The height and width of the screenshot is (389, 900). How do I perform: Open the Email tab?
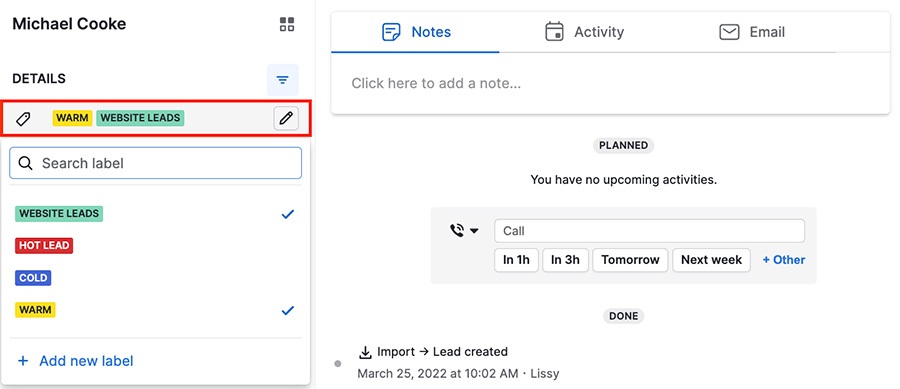(752, 32)
